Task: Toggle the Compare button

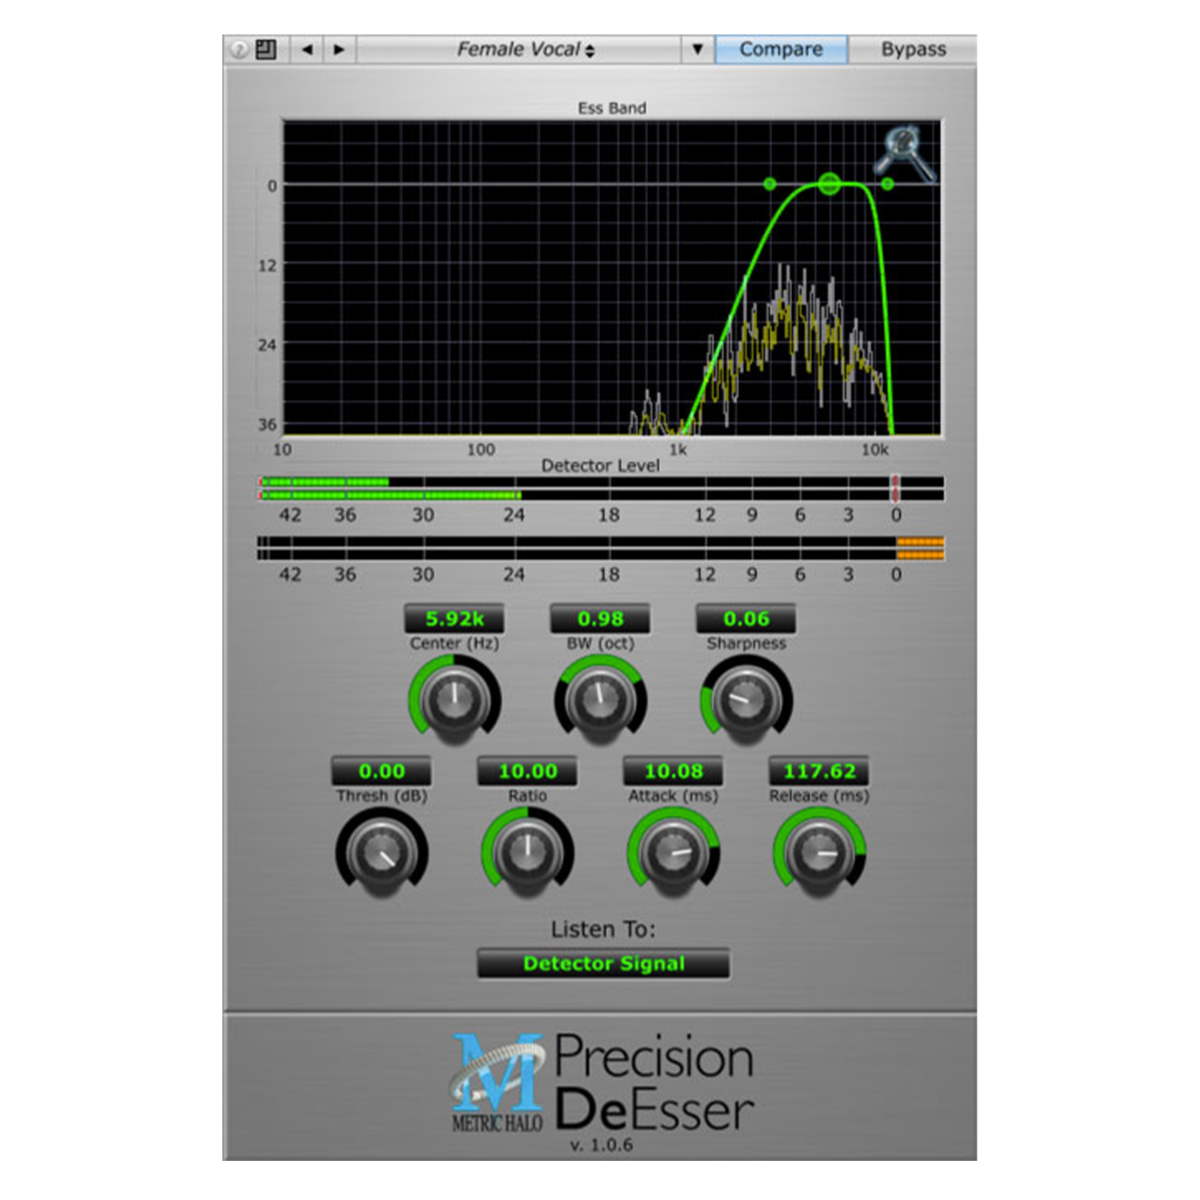Action: coord(781,49)
